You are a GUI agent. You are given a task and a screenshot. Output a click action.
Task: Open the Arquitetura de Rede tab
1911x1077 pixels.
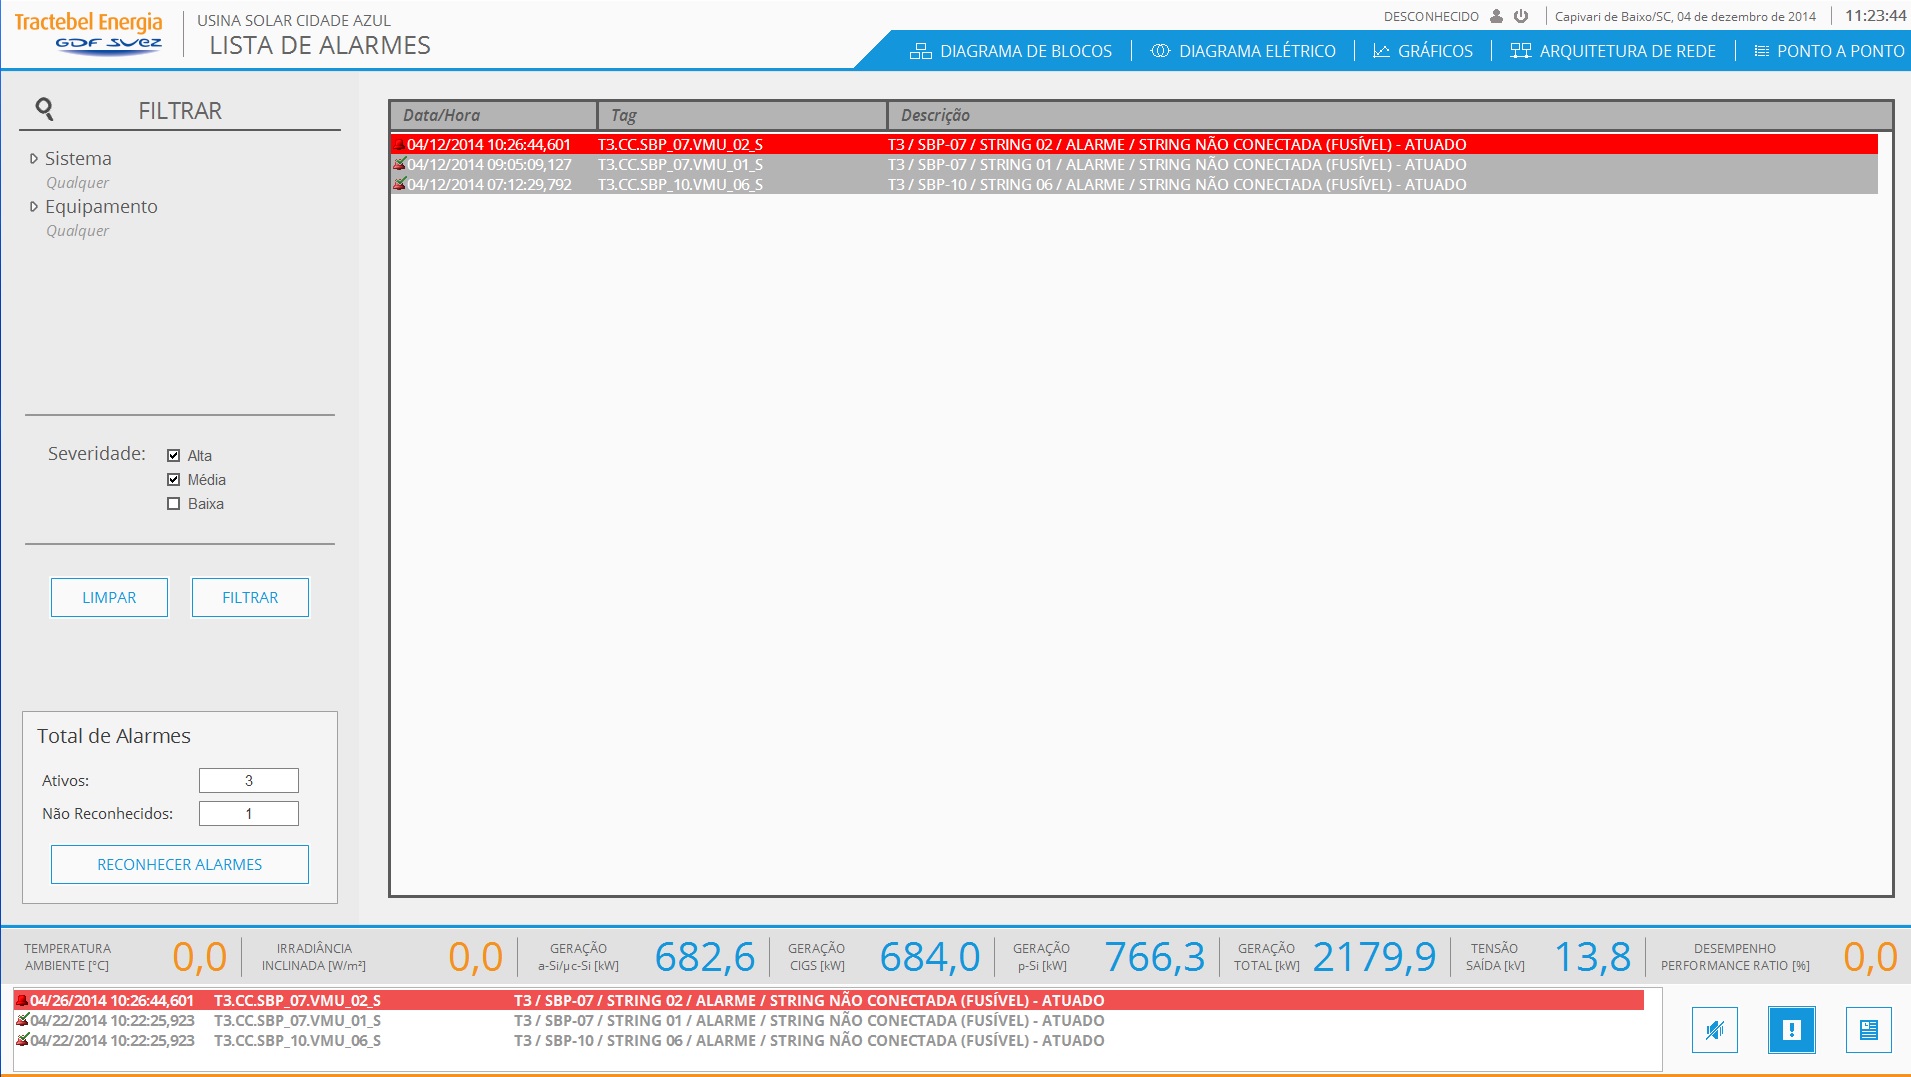point(1613,51)
